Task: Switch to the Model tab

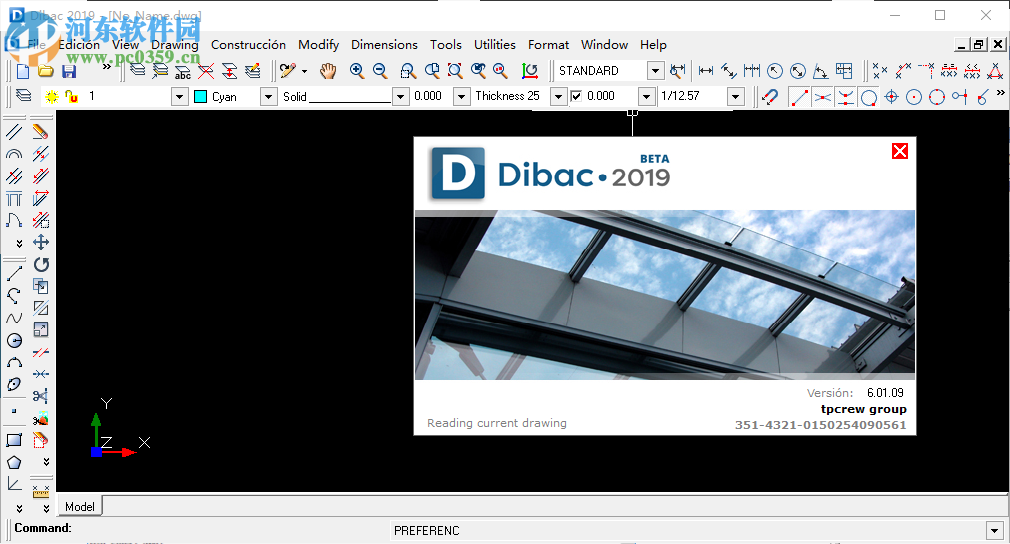Action: coord(80,507)
